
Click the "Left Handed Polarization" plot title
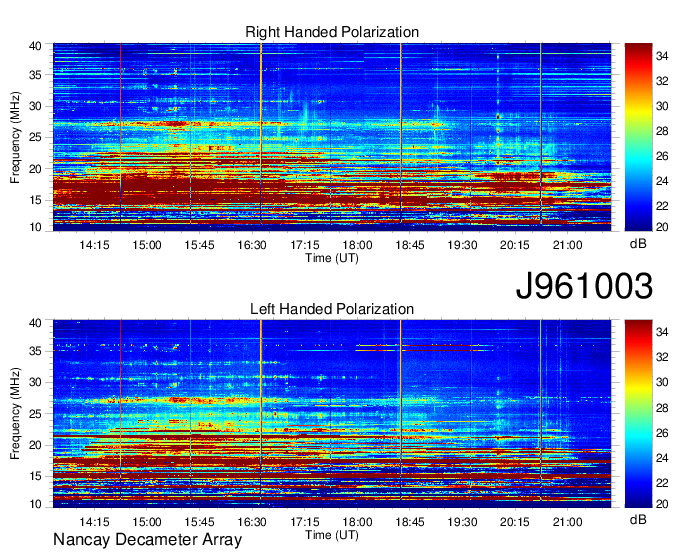[332, 309]
